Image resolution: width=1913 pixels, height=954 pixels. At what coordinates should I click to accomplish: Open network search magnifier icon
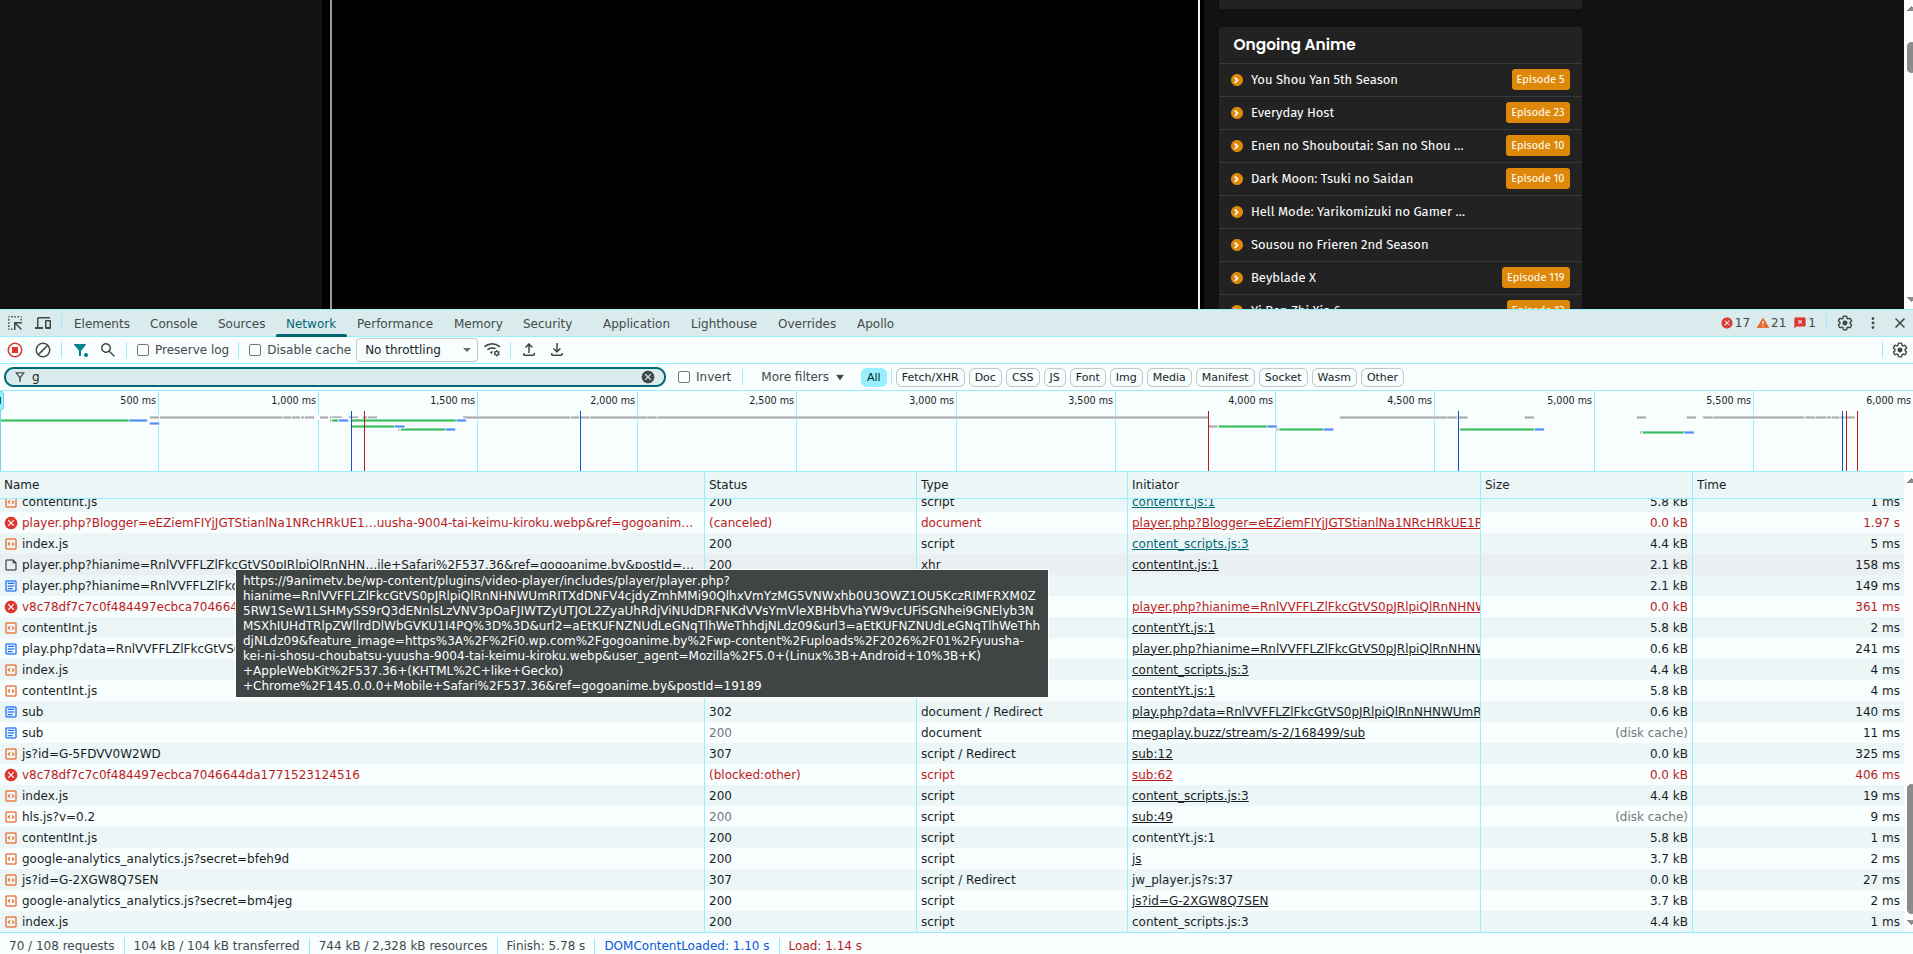point(108,350)
